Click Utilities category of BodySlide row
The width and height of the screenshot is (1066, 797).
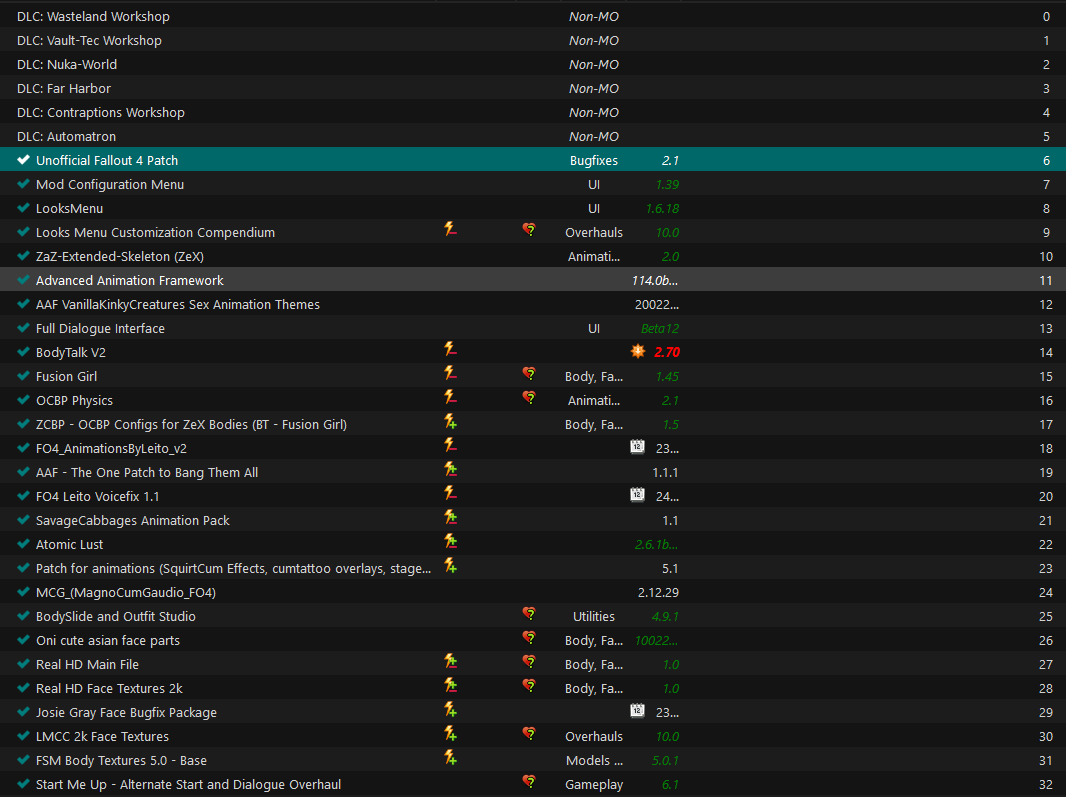click(x=594, y=616)
